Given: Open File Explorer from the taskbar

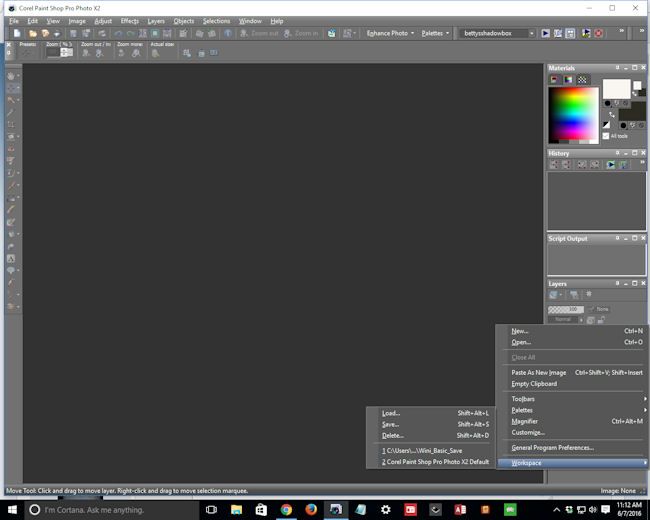Looking at the screenshot, I should tap(236, 509).
